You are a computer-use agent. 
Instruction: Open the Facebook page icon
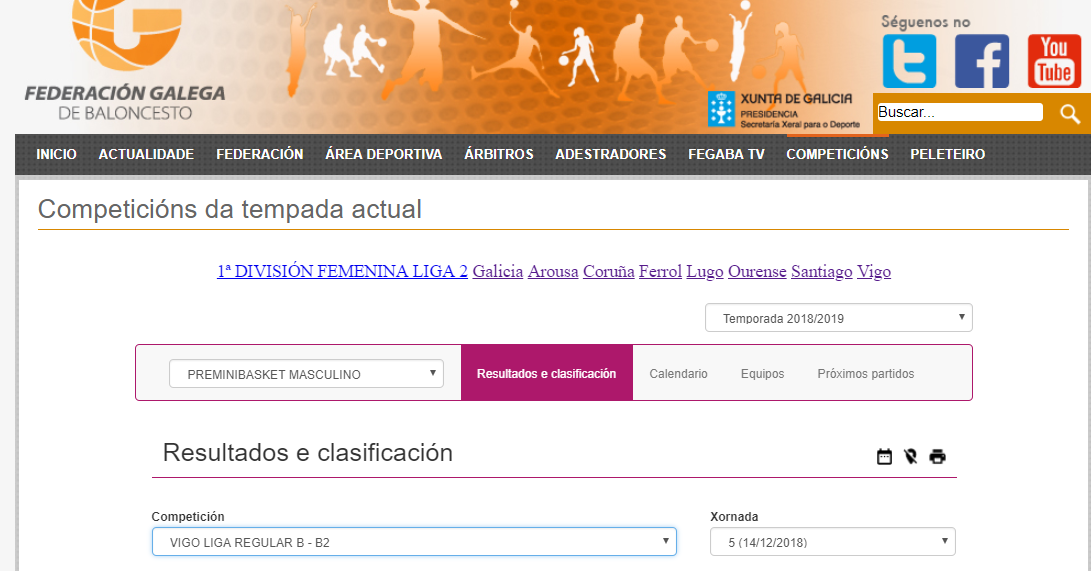982,61
